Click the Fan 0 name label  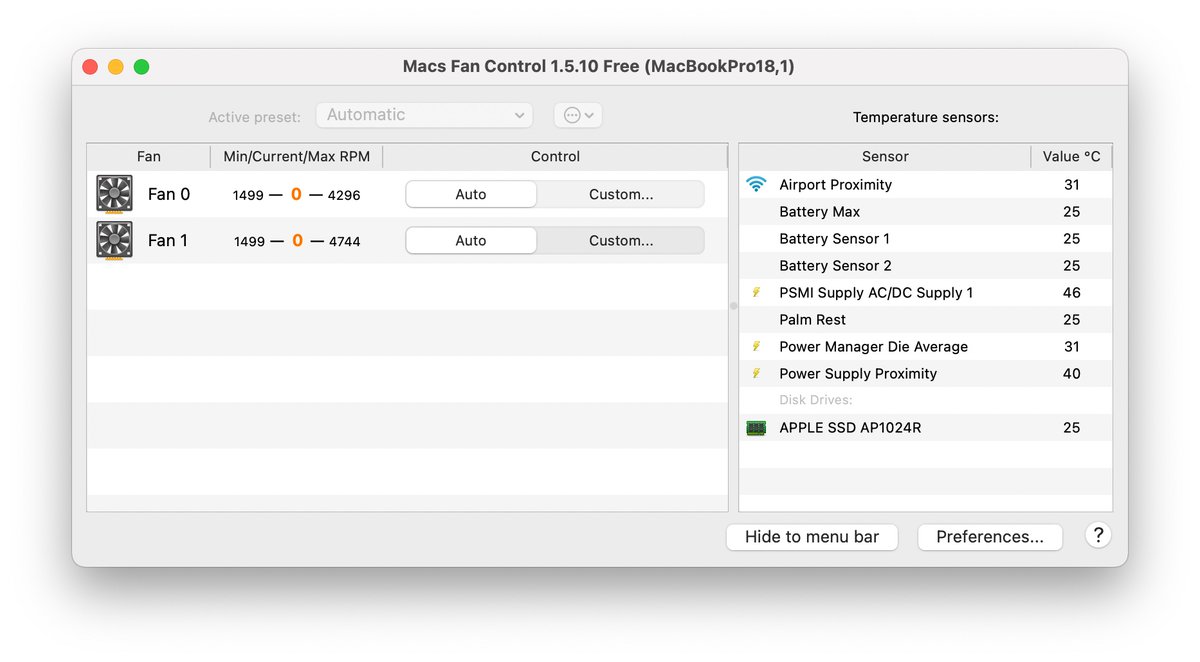pyautogui.click(x=169, y=194)
